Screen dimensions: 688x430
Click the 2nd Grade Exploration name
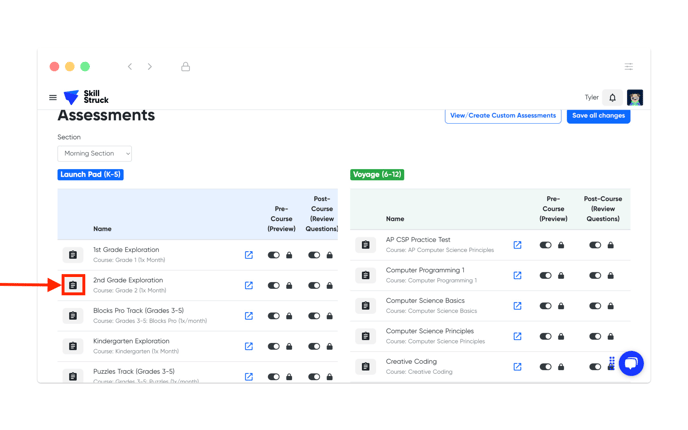click(128, 280)
